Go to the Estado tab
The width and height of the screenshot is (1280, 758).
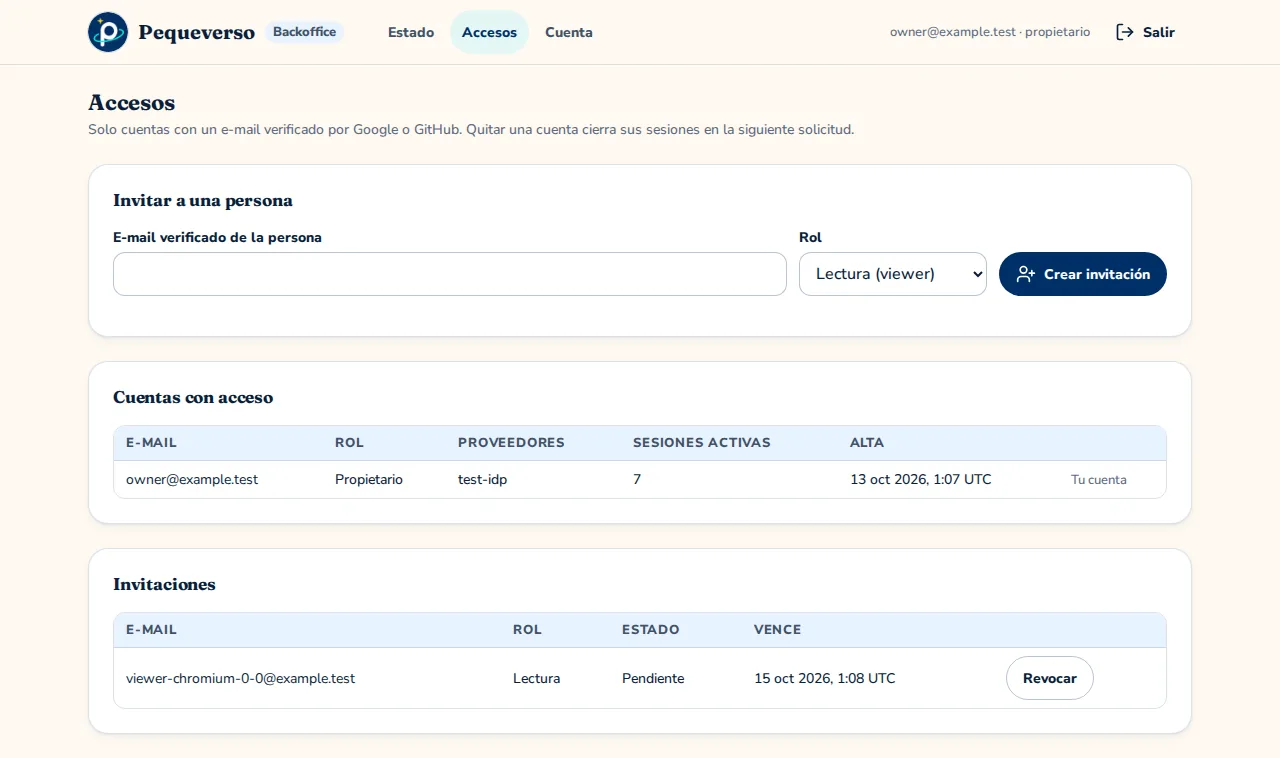(x=411, y=32)
